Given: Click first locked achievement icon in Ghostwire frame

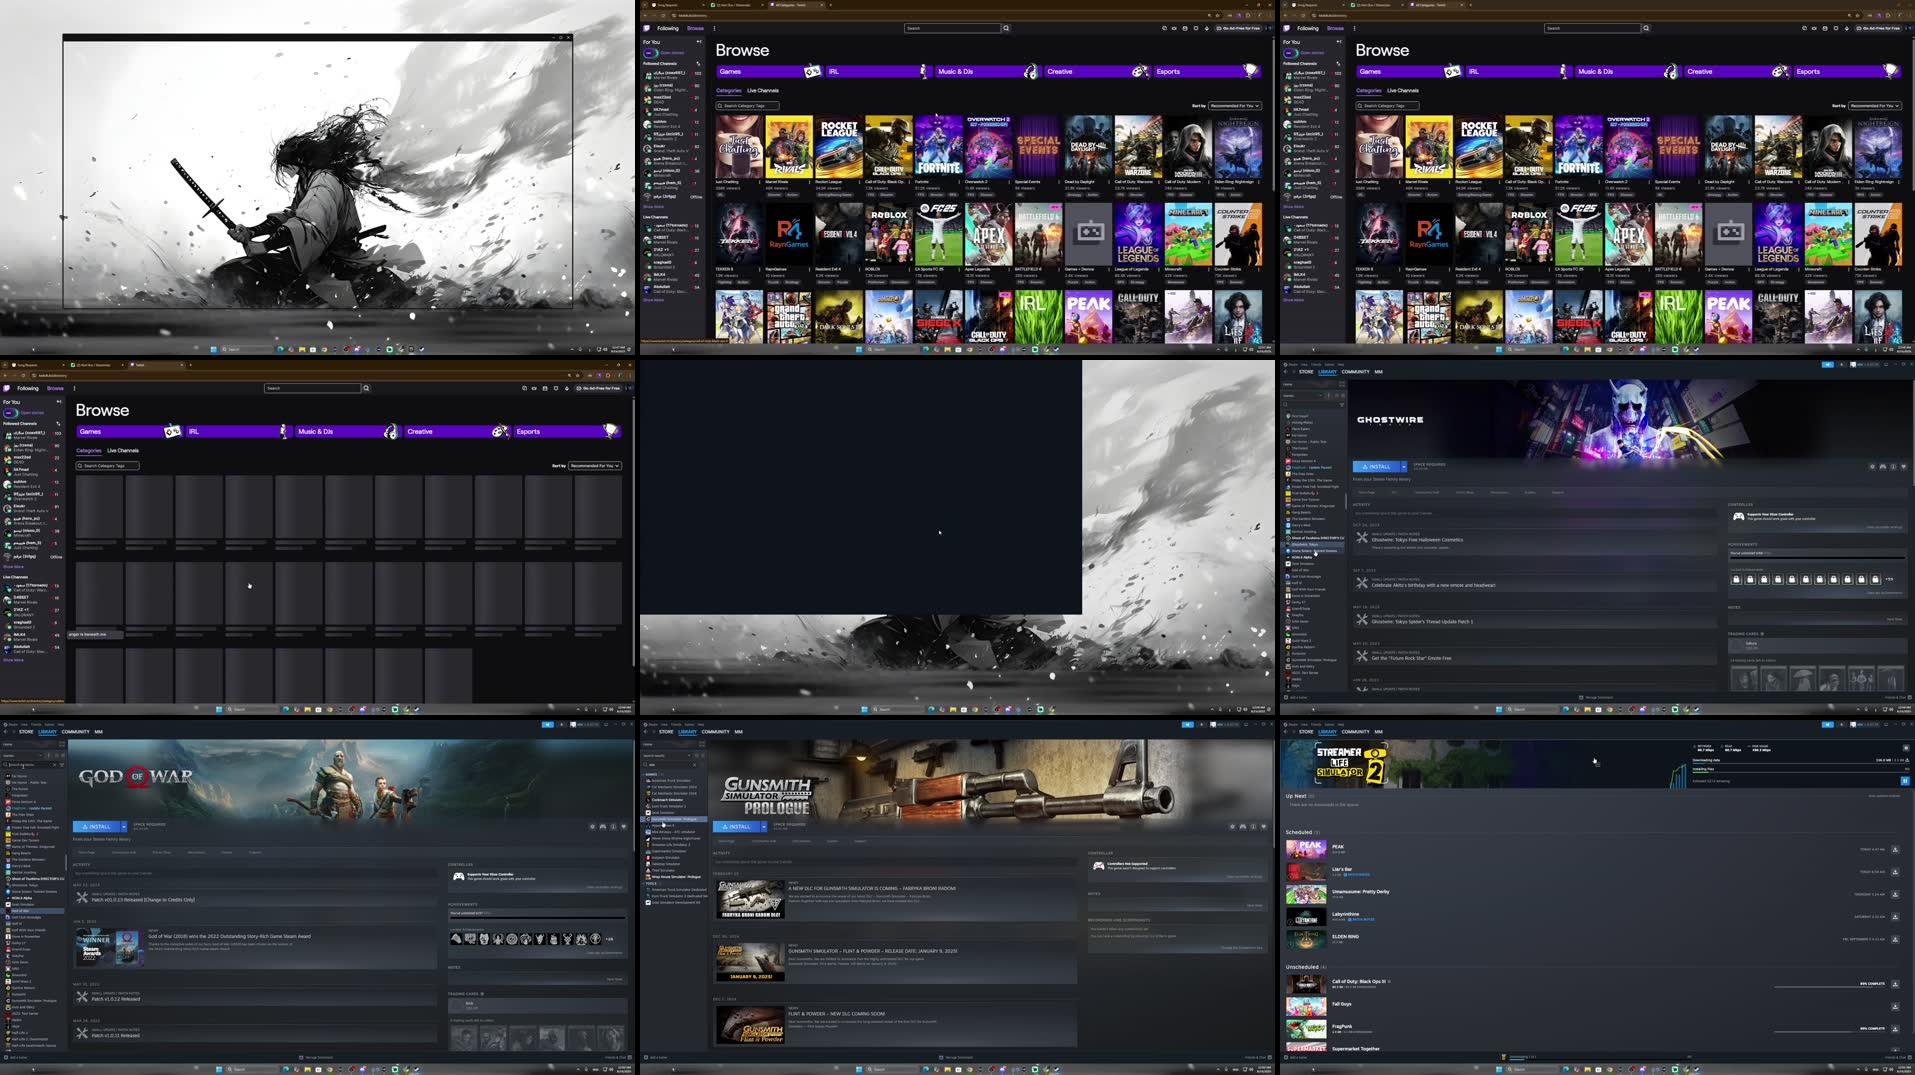Looking at the screenshot, I should point(1736,579).
